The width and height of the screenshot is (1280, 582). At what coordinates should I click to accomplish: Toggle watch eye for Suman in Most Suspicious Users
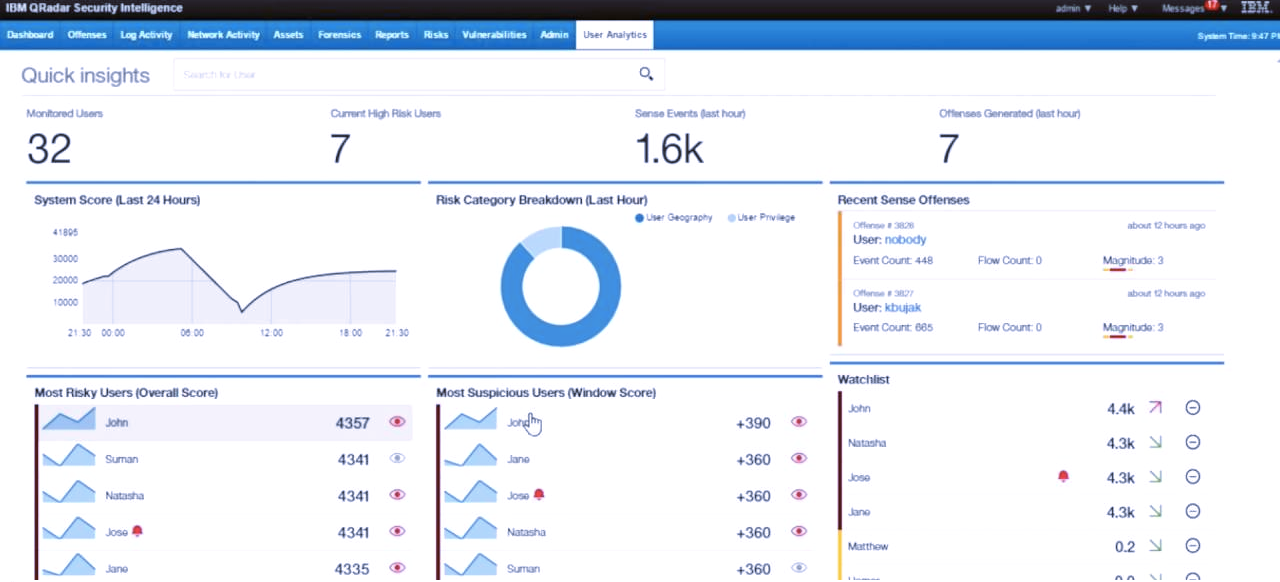pos(798,568)
